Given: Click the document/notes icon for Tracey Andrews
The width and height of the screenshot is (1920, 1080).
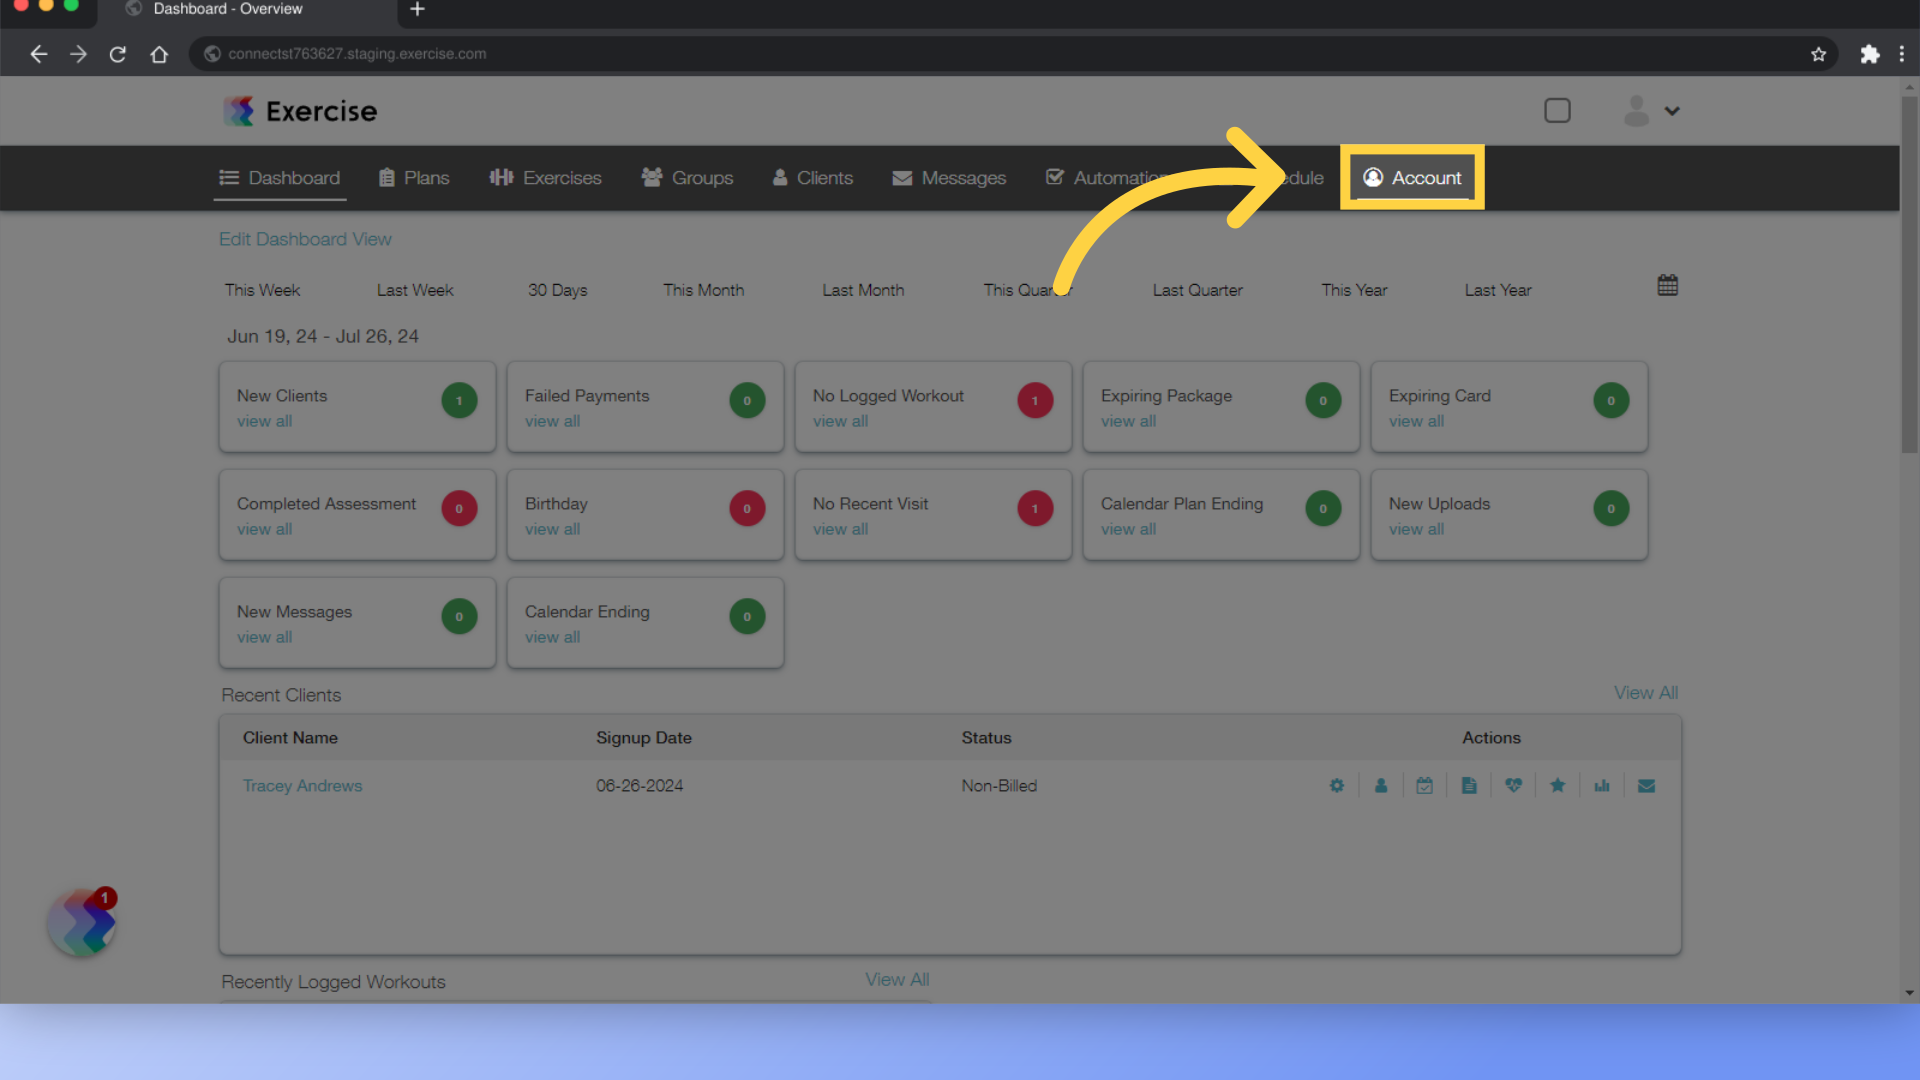Looking at the screenshot, I should (x=1468, y=785).
